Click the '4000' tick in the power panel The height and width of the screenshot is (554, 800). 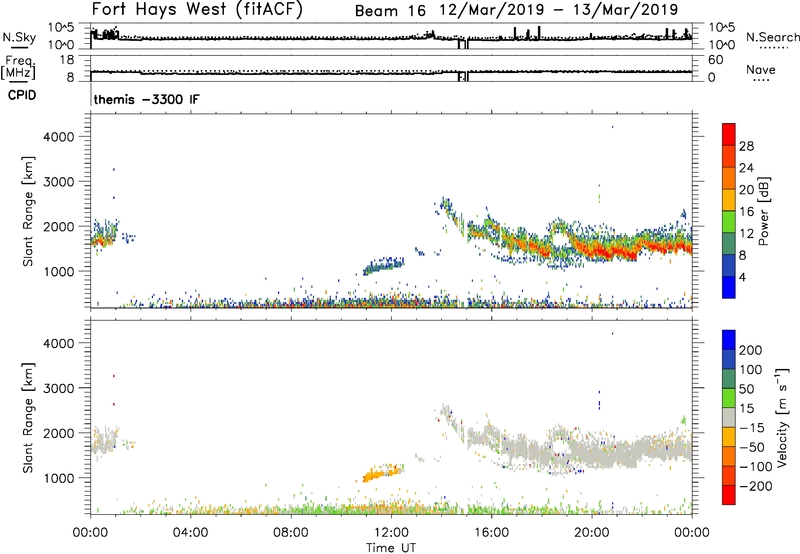click(59, 137)
